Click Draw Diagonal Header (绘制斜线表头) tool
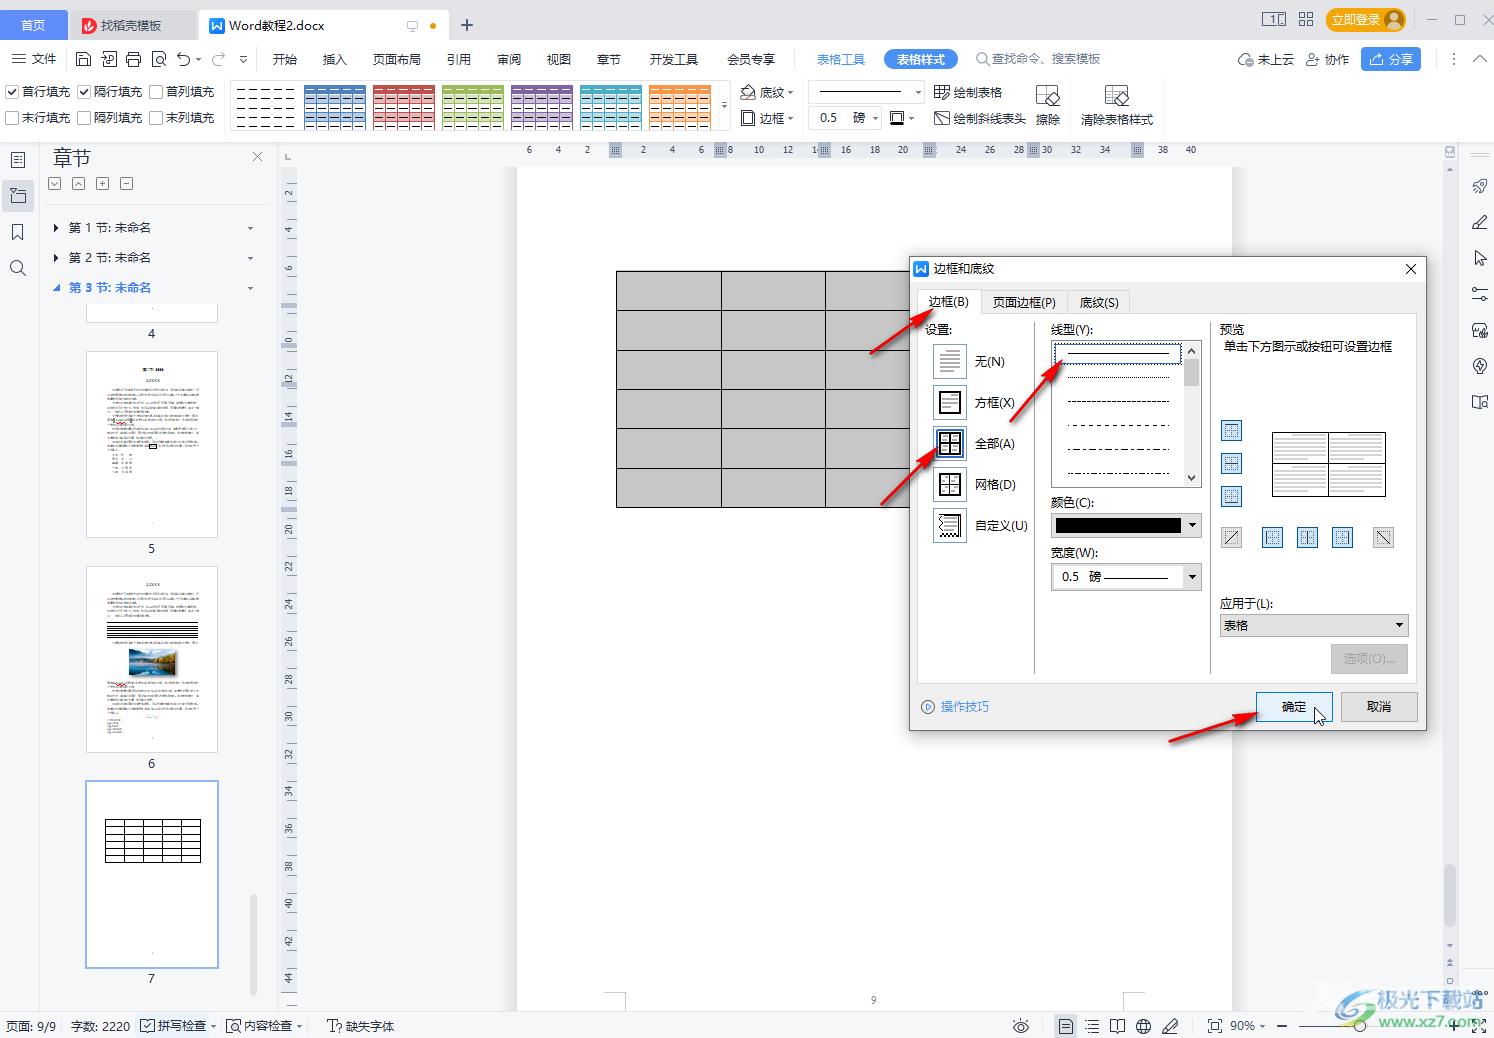 (980, 118)
